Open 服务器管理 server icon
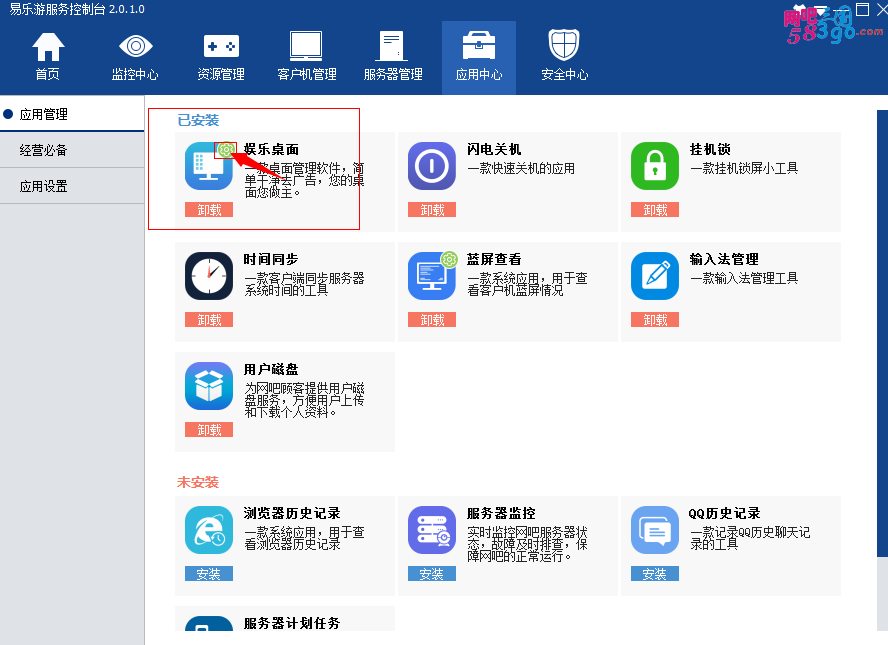Viewport: 888px width, 645px height. tap(391, 46)
